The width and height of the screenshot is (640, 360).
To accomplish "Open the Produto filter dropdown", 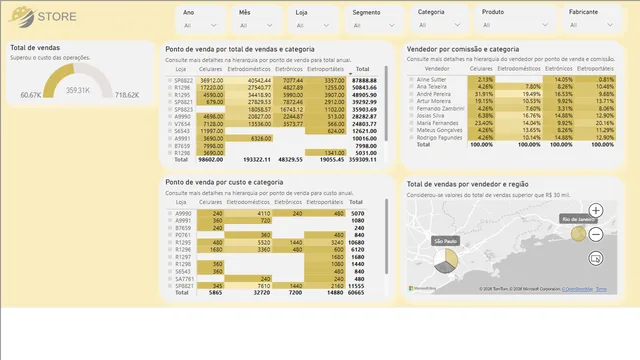I will (x=515, y=25).
